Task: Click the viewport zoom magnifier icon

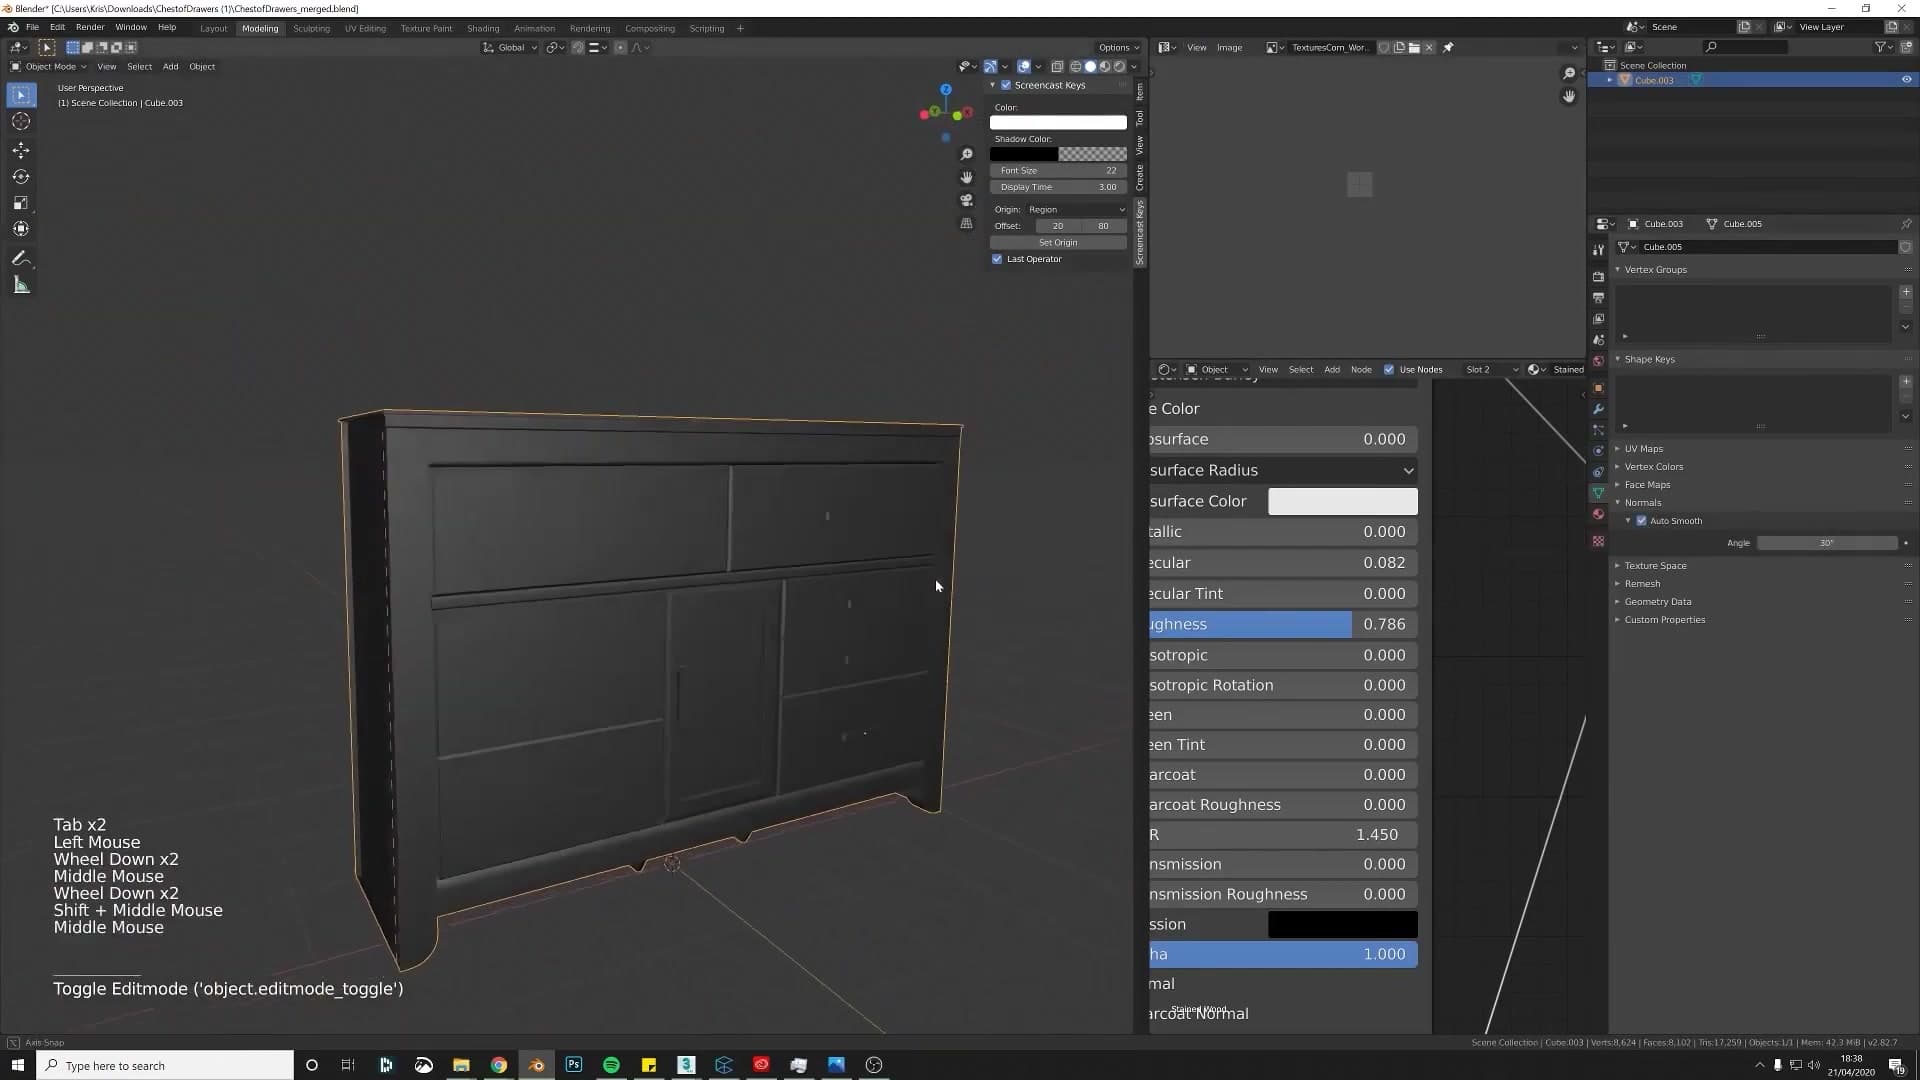Action: pos(966,154)
